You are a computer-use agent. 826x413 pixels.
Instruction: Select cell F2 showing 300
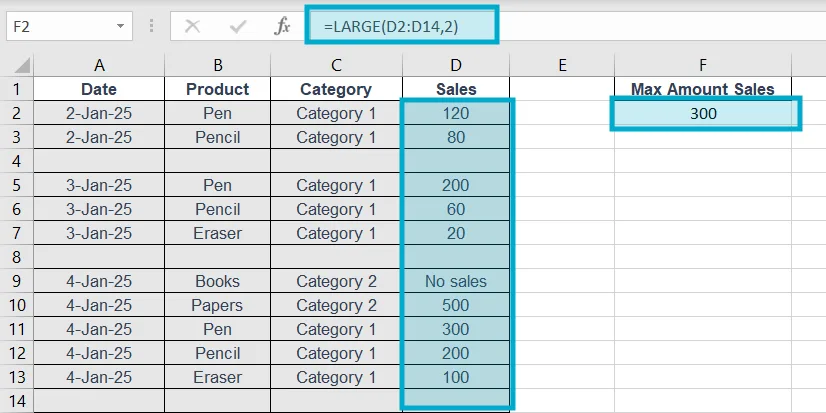click(703, 114)
